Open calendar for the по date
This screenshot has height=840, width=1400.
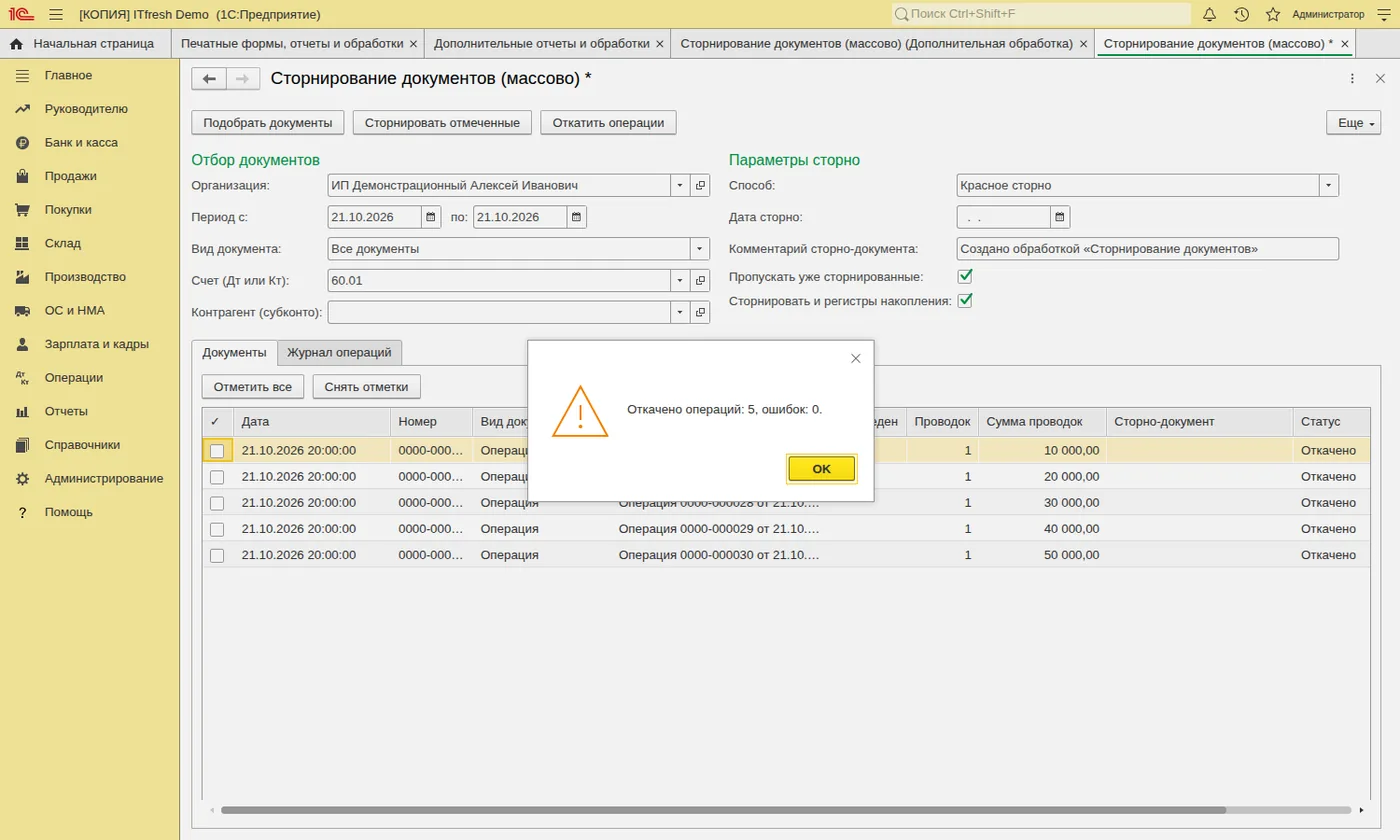[x=577, y=217]
